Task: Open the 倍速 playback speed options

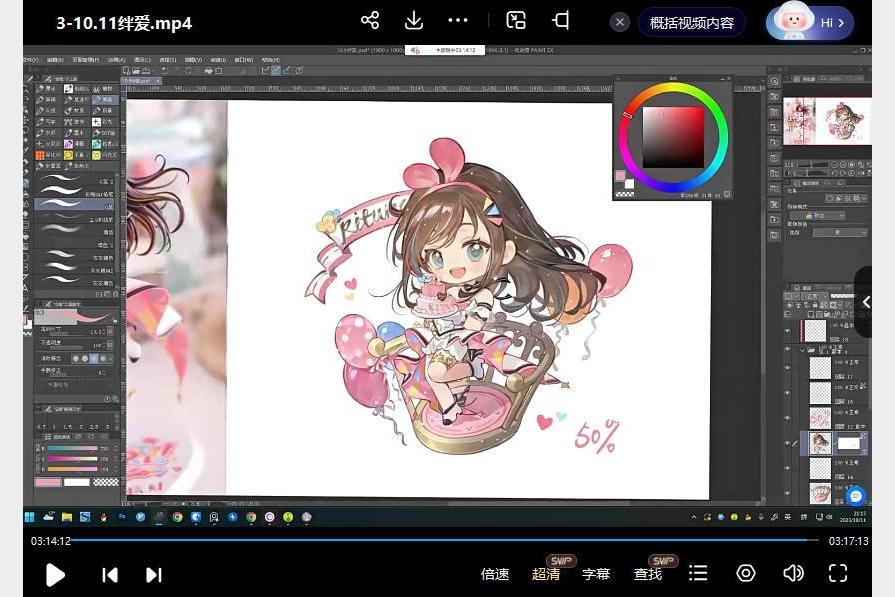Action: click(495, 574)
